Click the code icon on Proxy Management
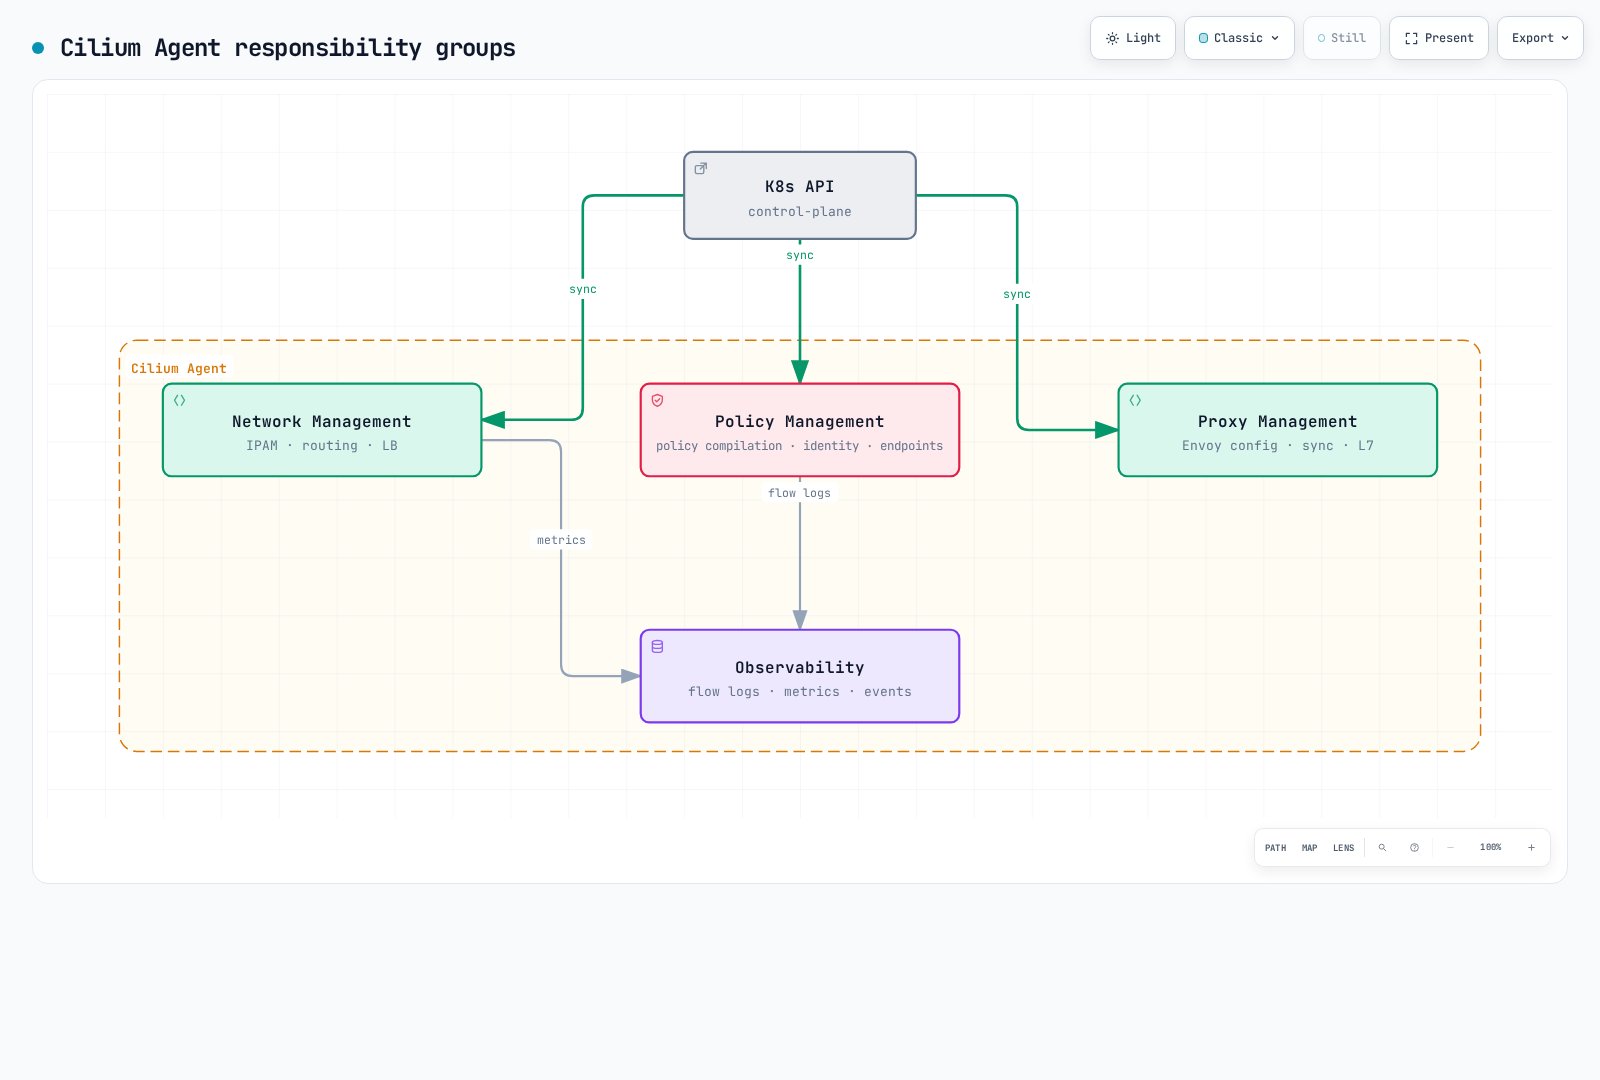 coord(1136,400)
